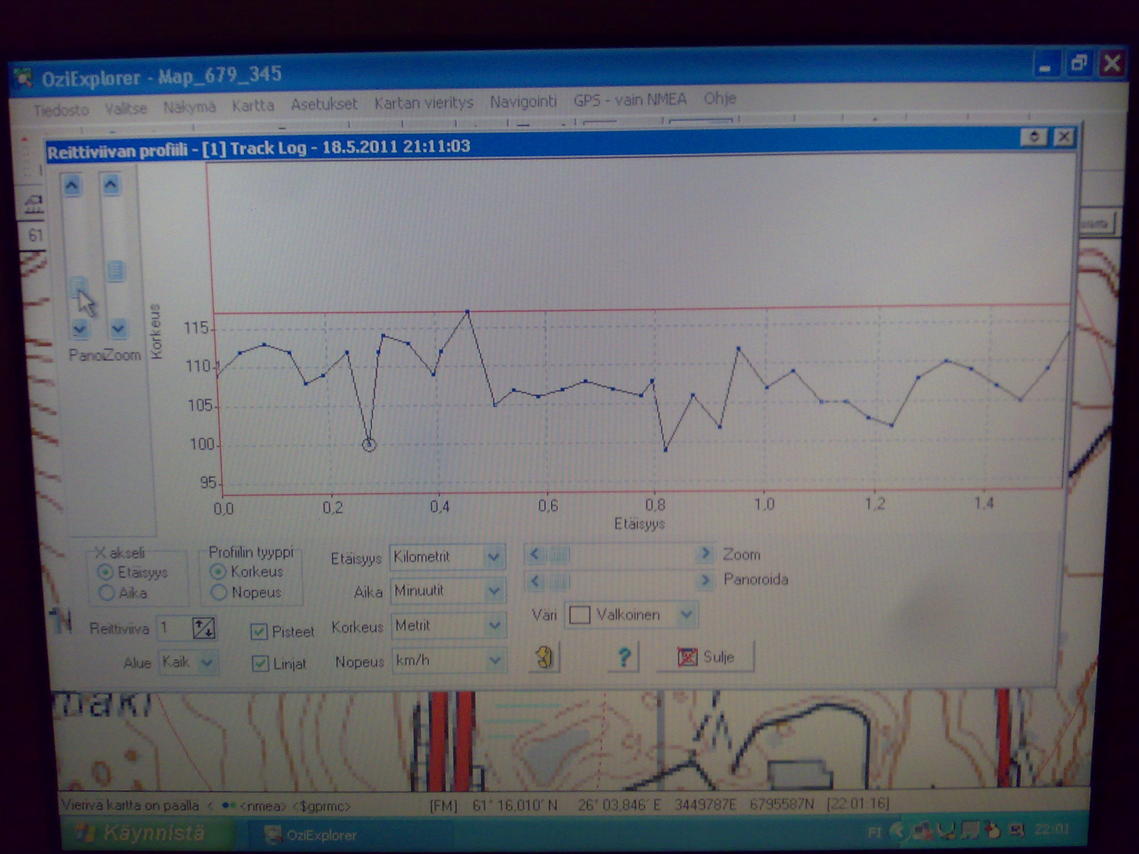
Task: Click the hand icon button beside Sulje
Action: point(544,657)
